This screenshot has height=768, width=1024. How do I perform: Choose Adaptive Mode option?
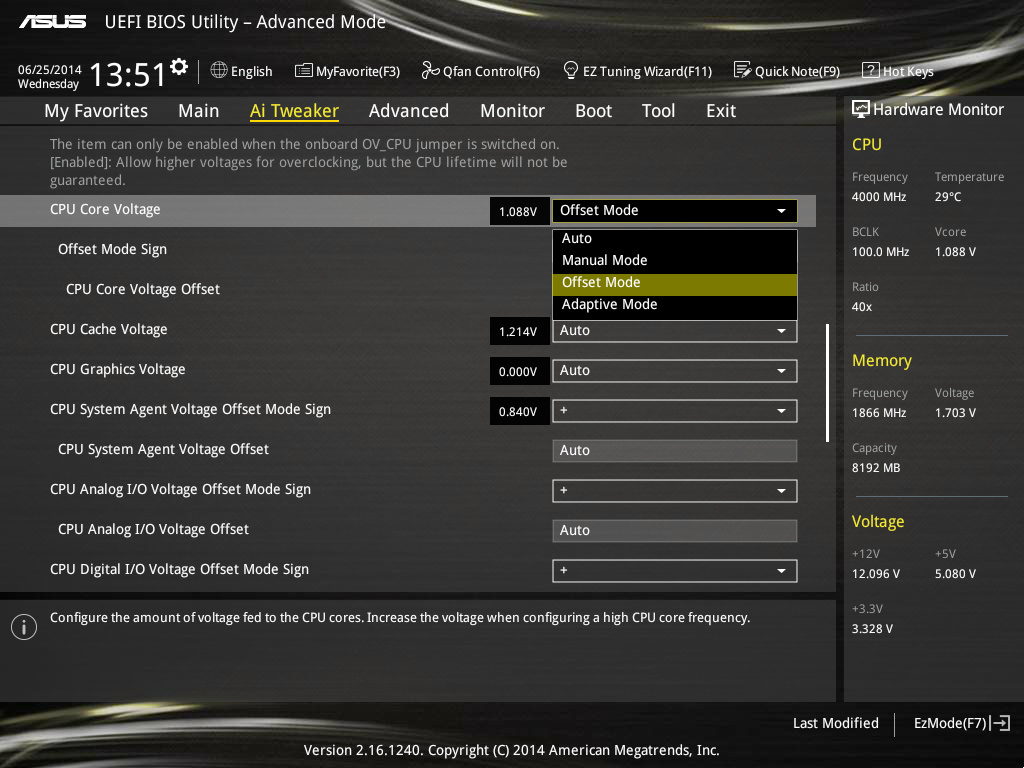(675, 304)
